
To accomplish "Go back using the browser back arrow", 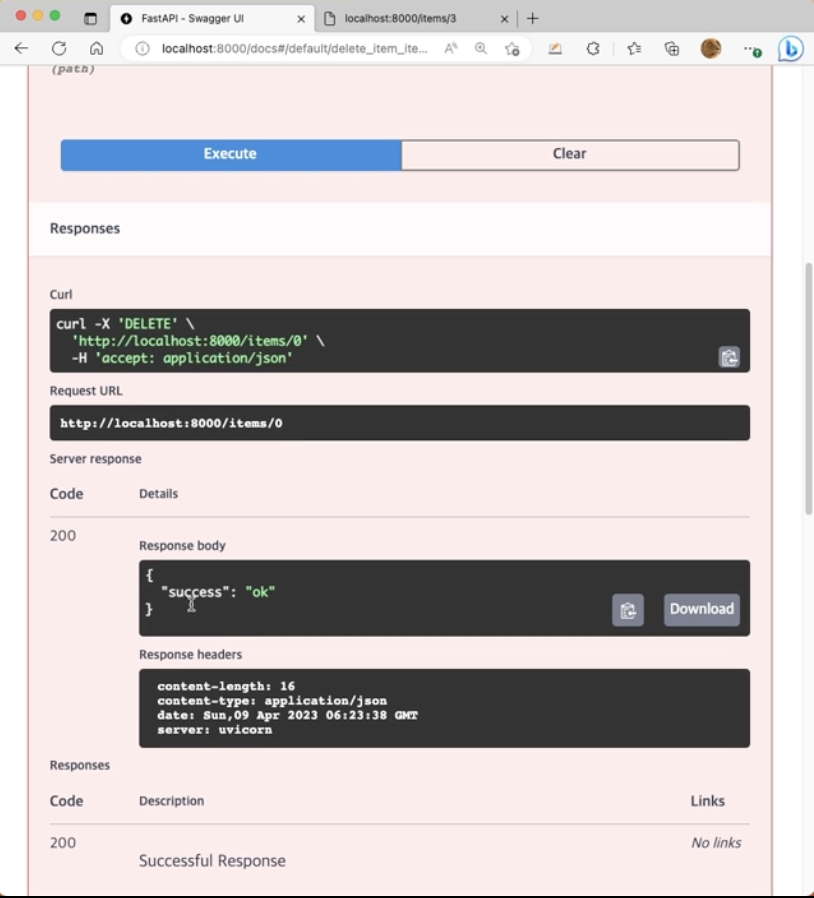I will [22, 49].
